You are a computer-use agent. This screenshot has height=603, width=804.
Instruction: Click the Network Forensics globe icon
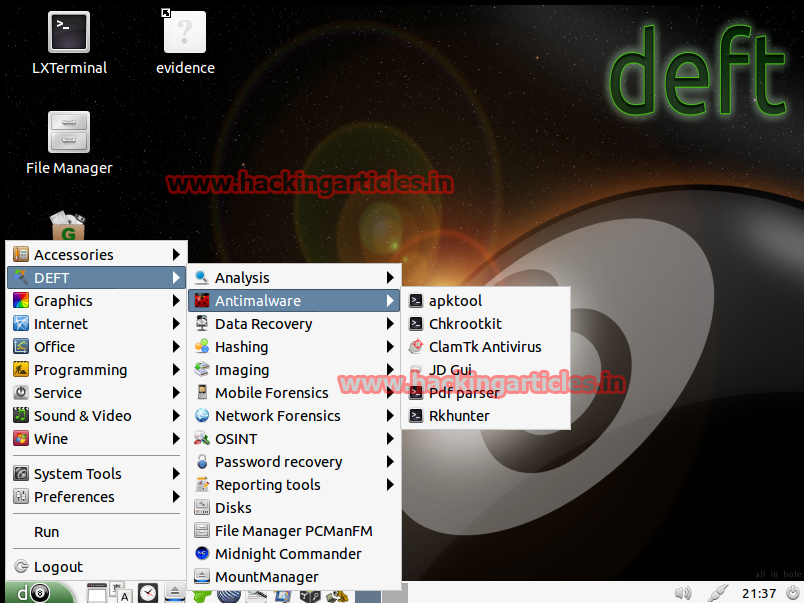(x=202, y=415)
